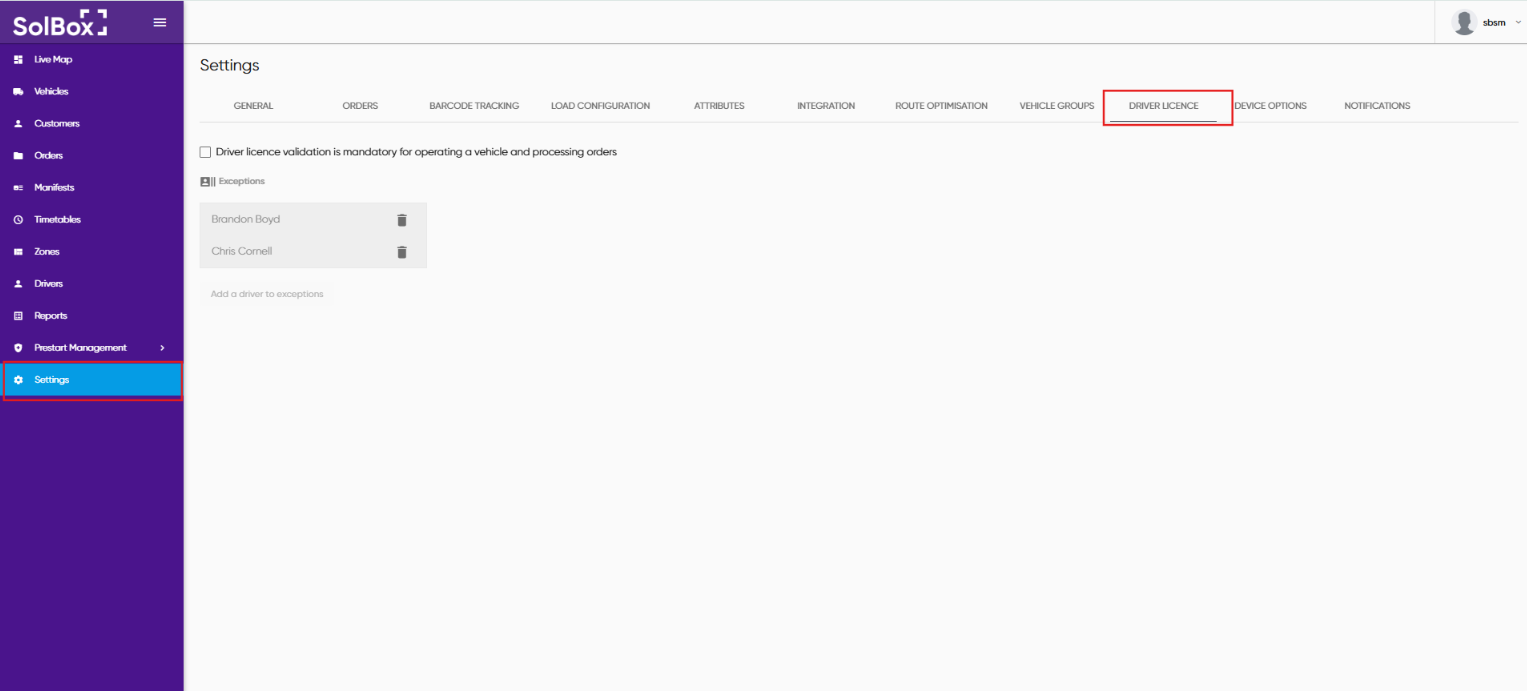The width and height of the screenshot is (1527, 691).
Task: Open Live Map from sidebar
Action: (x=53, y=60)
